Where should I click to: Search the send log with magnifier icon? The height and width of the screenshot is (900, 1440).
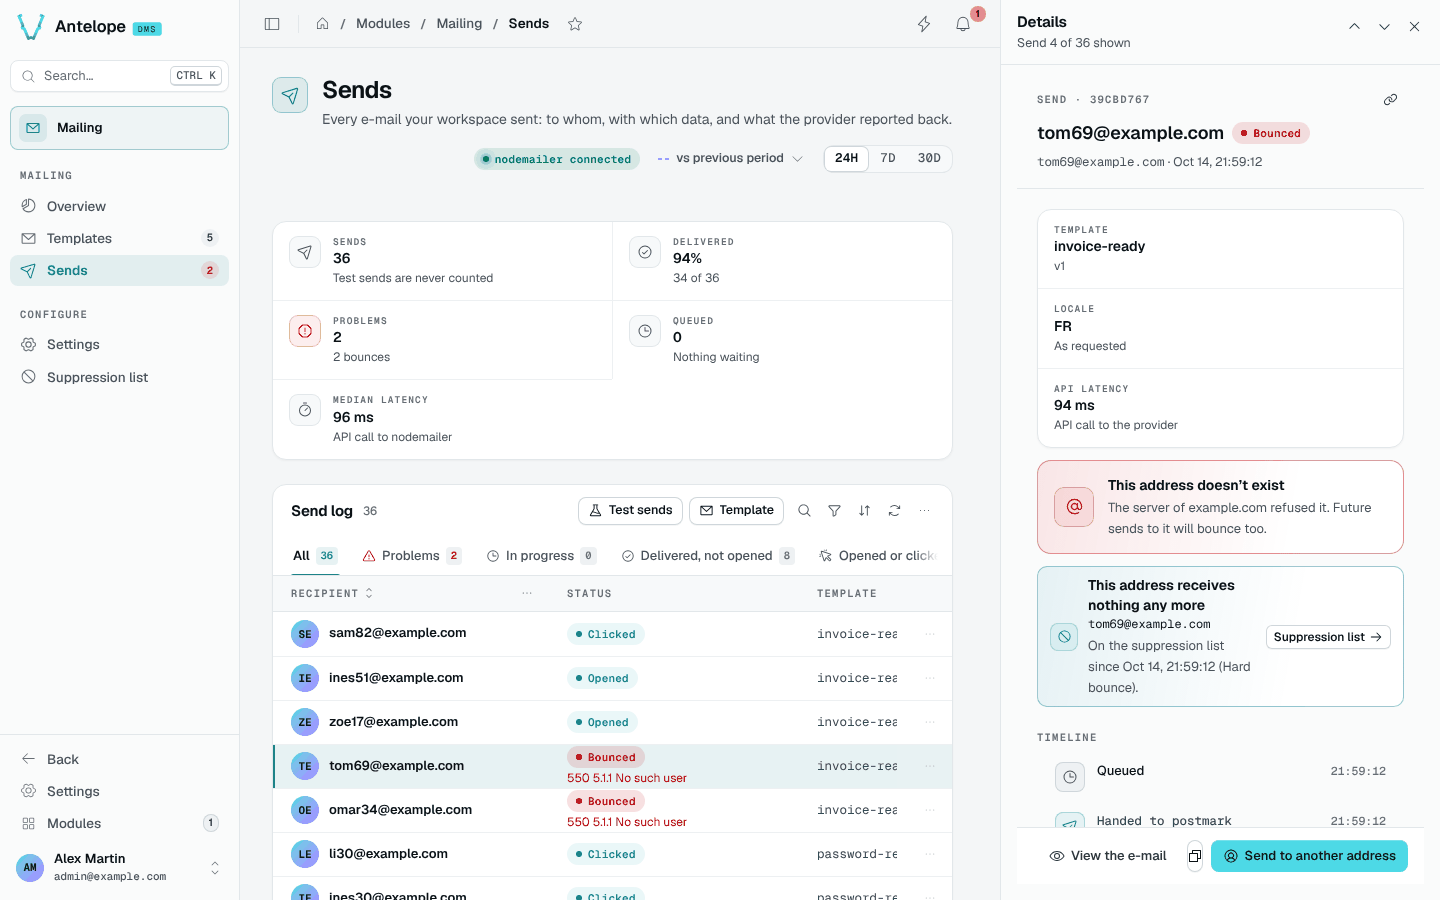804,511
